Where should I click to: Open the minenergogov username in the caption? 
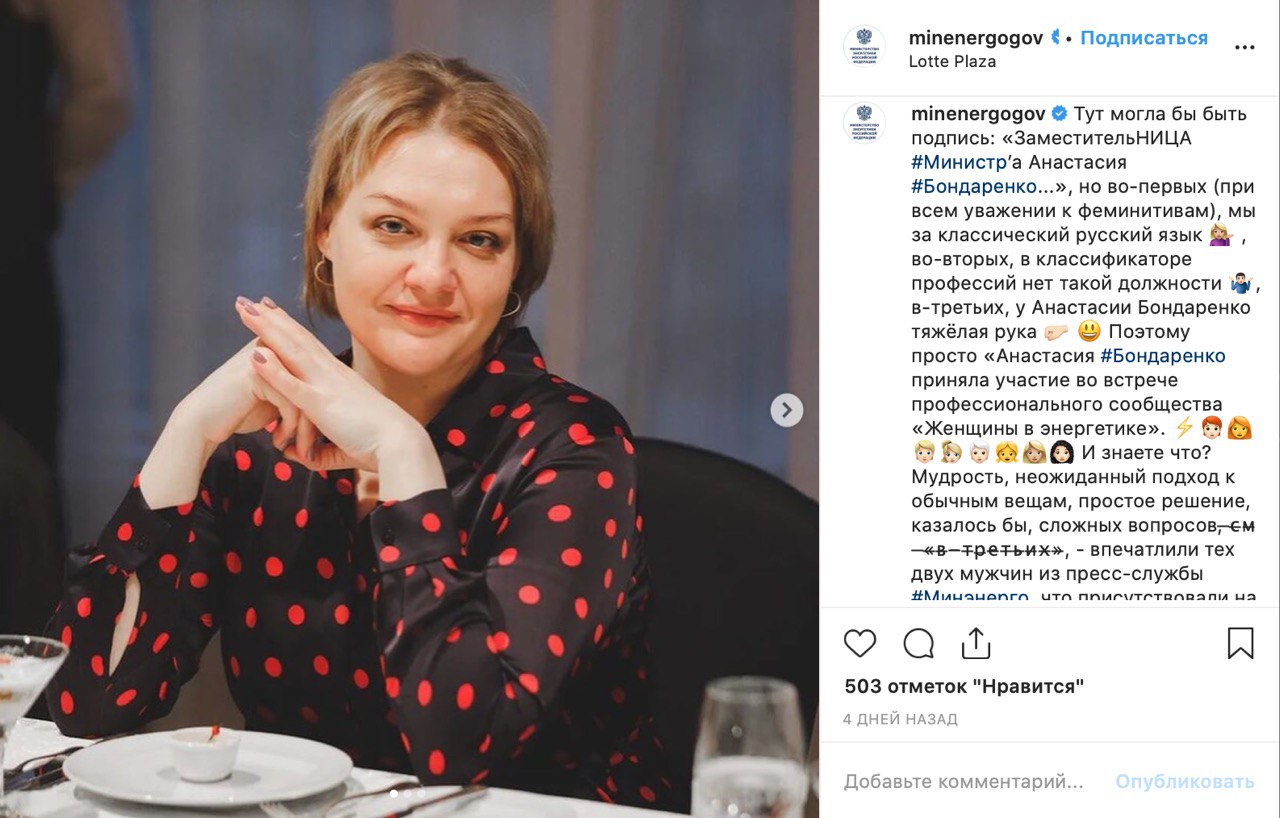[x=978, y=113]
